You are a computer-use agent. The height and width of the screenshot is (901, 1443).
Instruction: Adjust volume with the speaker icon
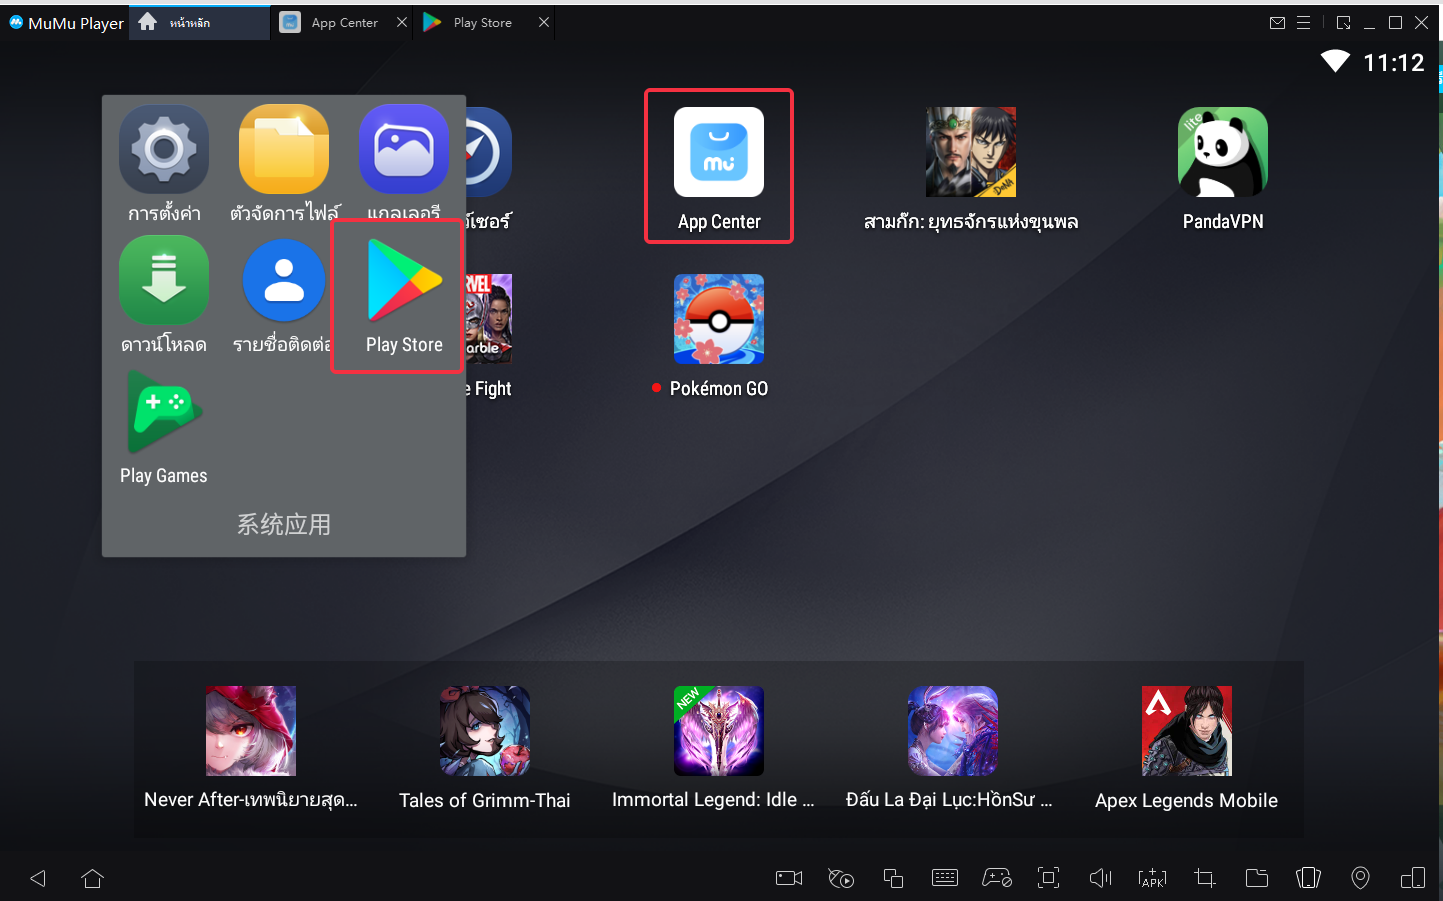(1100, 878)
